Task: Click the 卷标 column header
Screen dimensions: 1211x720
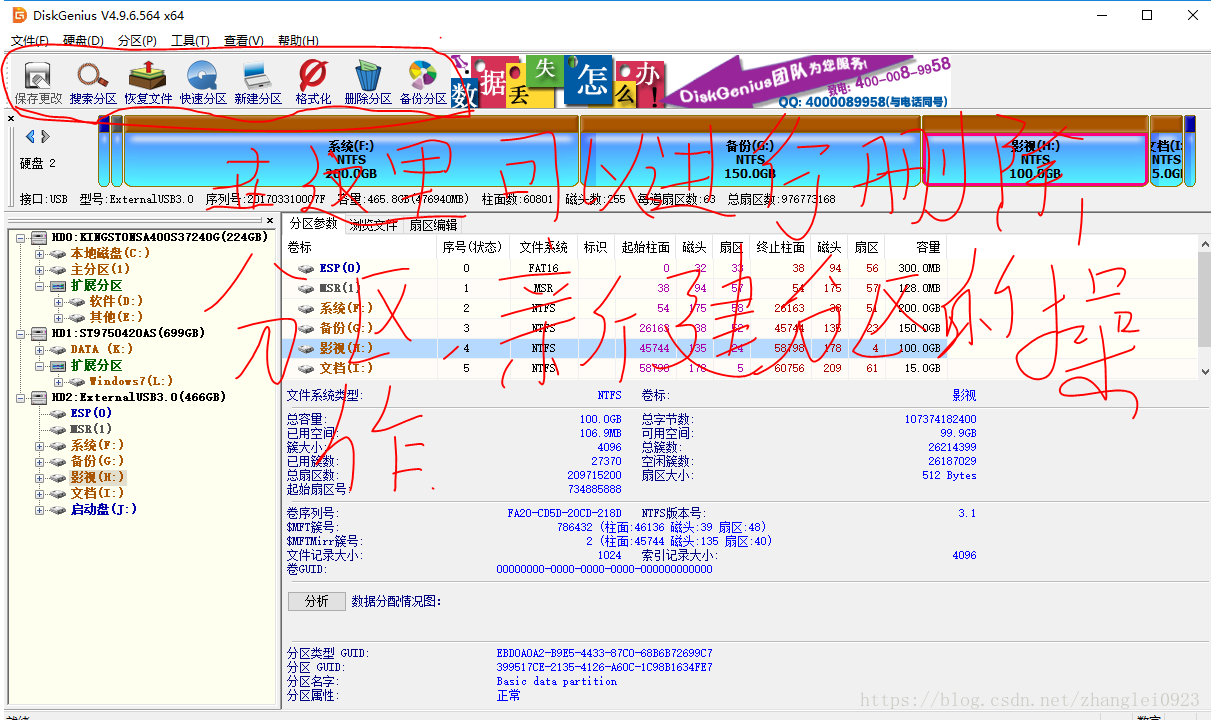Action: (360, 246)
